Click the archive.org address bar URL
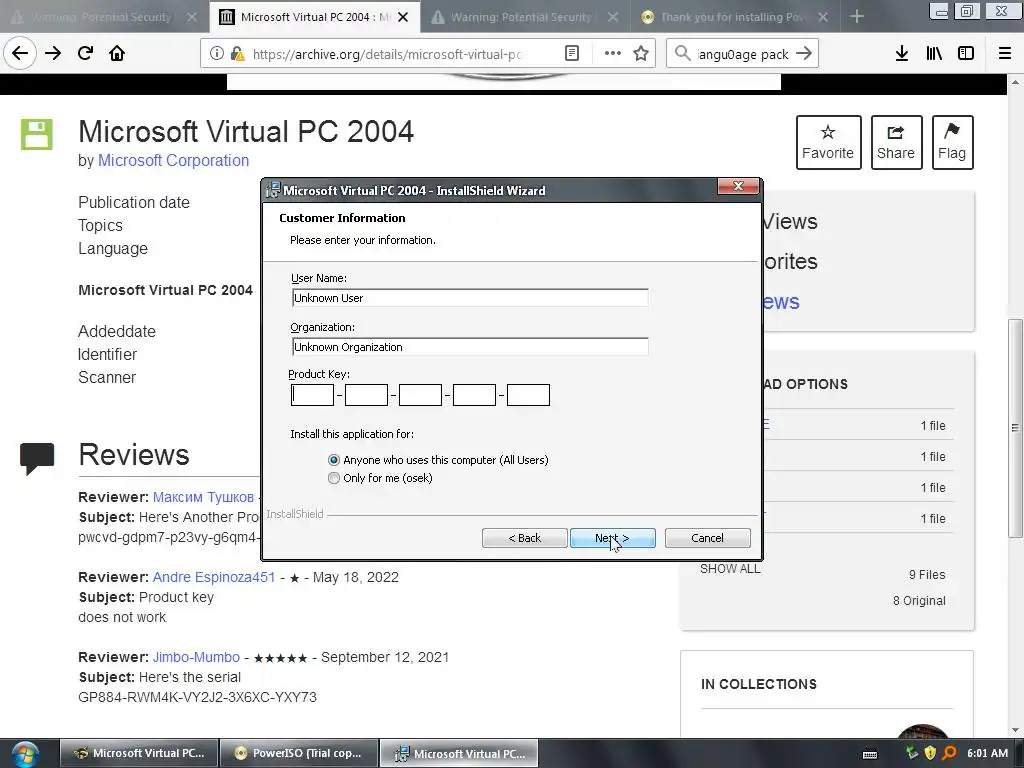The image size is (1024, 768). (387, 54)
